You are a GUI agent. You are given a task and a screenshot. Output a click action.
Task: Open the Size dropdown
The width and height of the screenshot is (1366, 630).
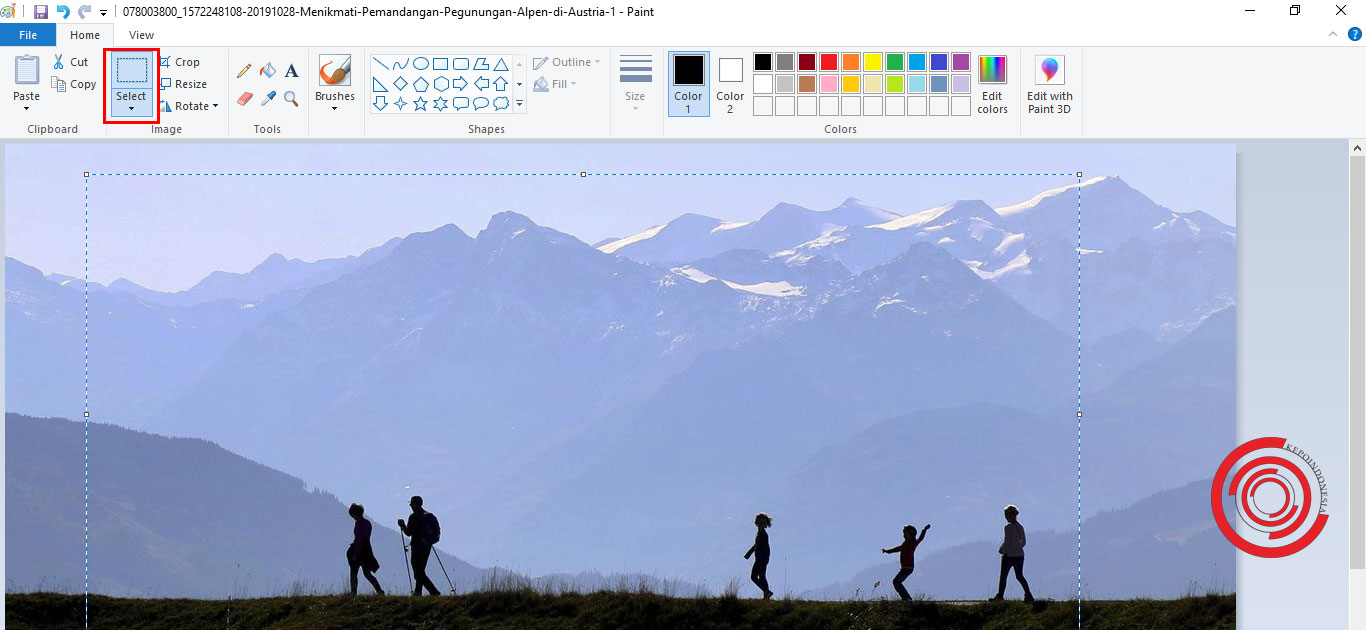[635, 84]
